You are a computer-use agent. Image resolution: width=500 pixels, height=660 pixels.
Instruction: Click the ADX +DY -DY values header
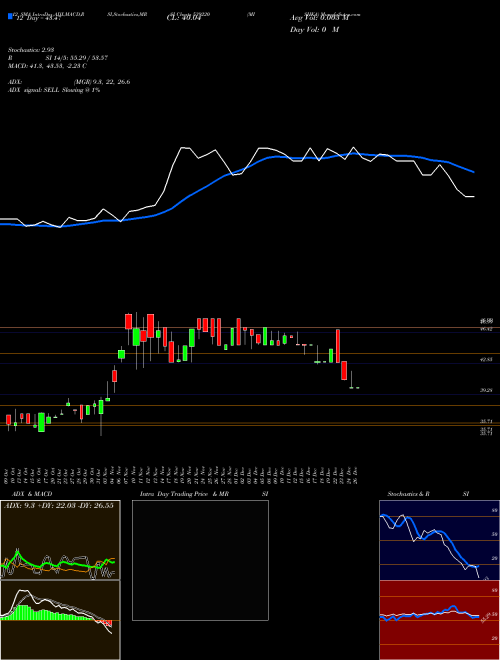pyautogui.click(x=59, y=505)
